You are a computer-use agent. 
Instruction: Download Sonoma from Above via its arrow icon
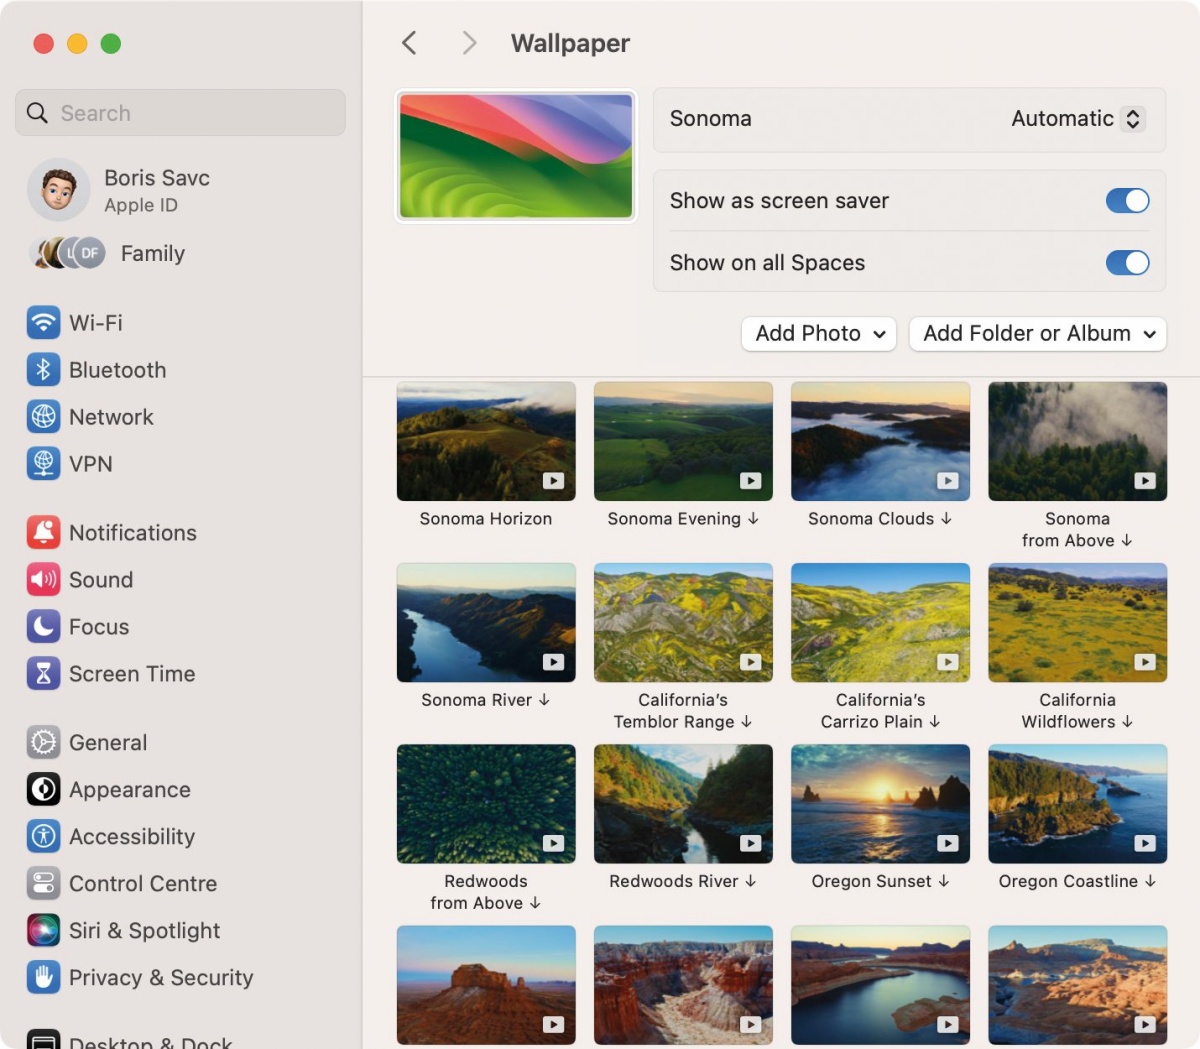(x=1126, y=540)
